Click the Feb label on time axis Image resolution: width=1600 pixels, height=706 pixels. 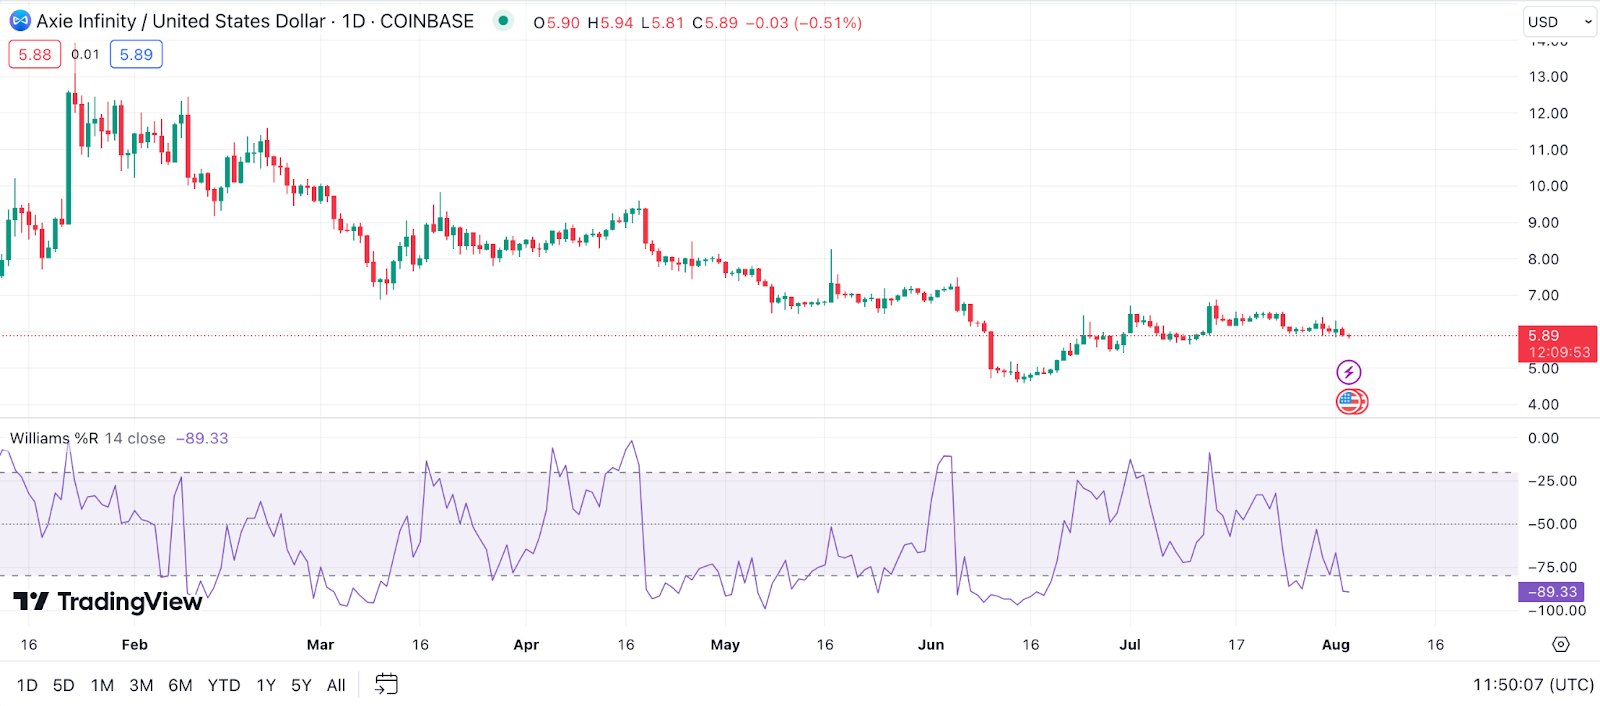tap(134, 645)
